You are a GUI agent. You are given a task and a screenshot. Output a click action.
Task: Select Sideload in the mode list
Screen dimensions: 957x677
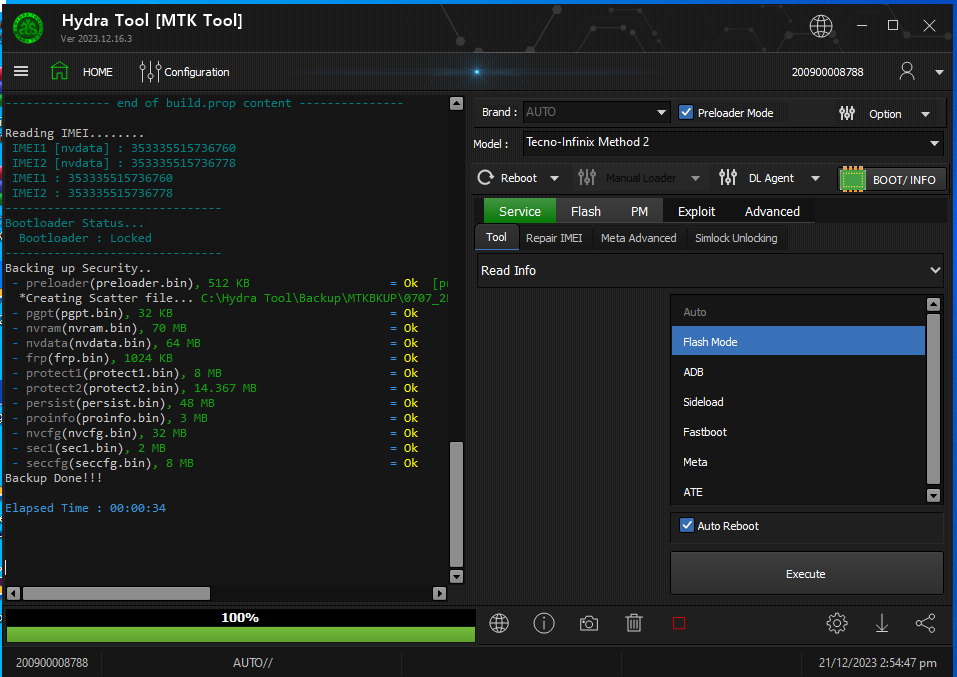click(798, 402)
